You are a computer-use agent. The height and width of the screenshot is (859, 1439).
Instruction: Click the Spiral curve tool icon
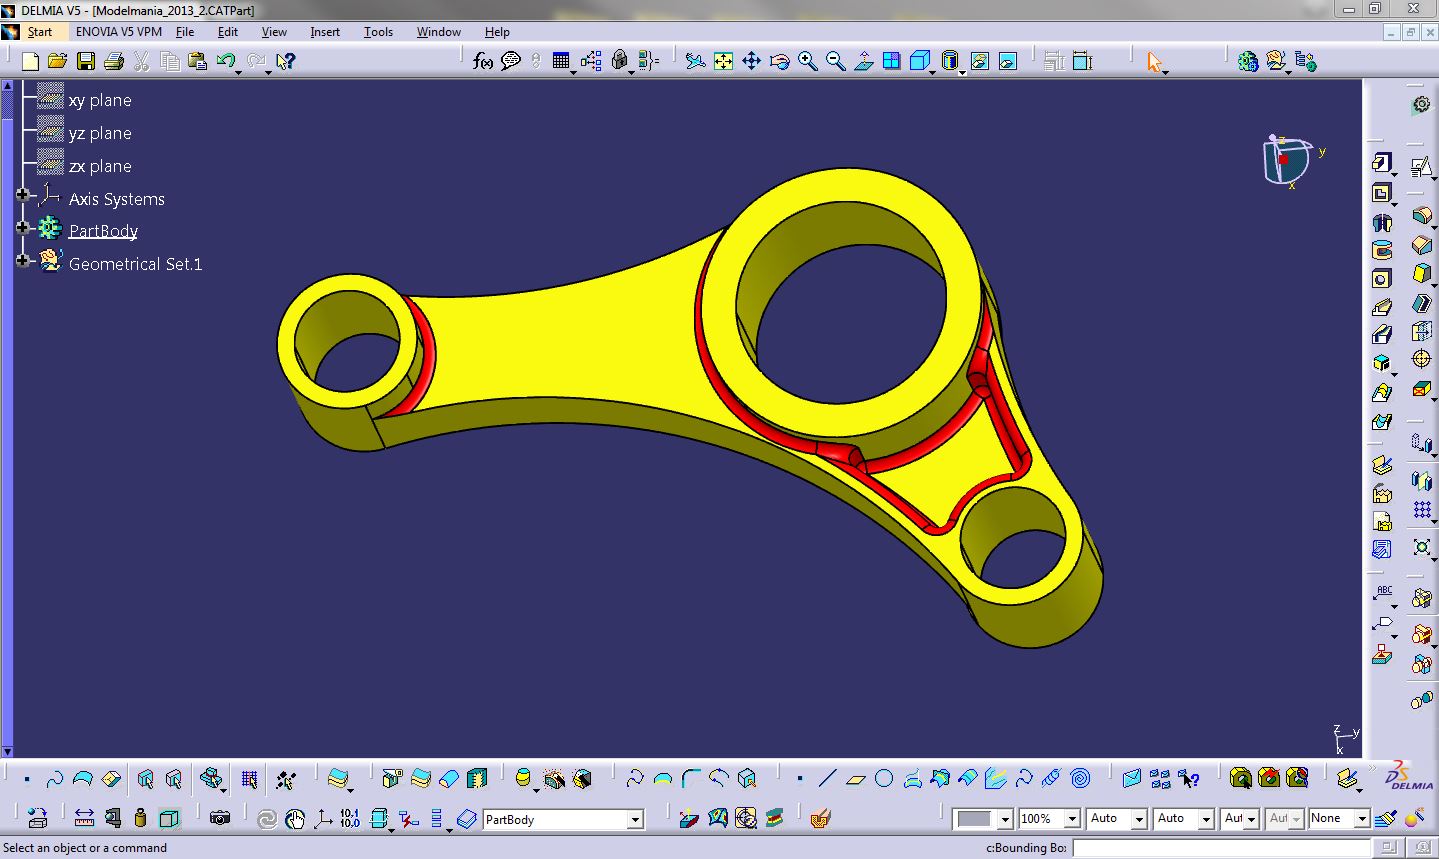(x=1080, y=778)
